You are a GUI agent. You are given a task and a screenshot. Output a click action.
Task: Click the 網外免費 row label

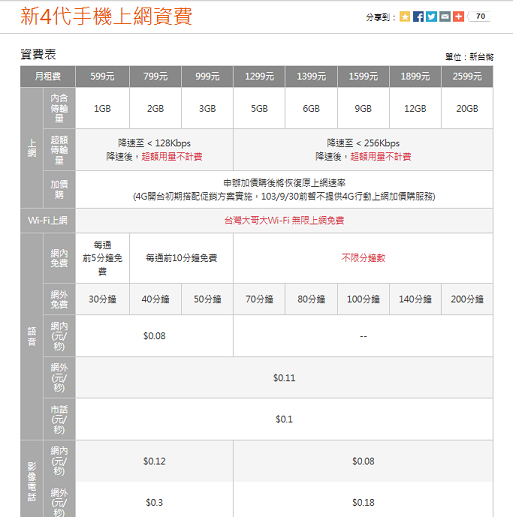point(59,299)
